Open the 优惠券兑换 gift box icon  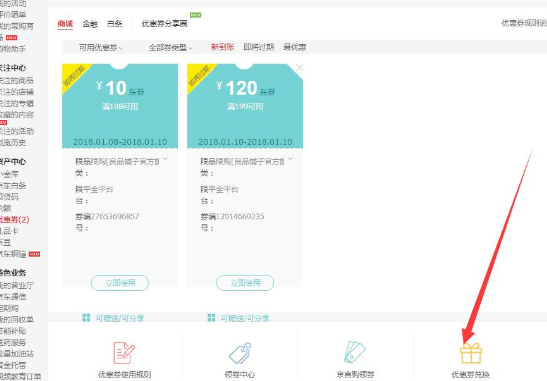[471, 353]
